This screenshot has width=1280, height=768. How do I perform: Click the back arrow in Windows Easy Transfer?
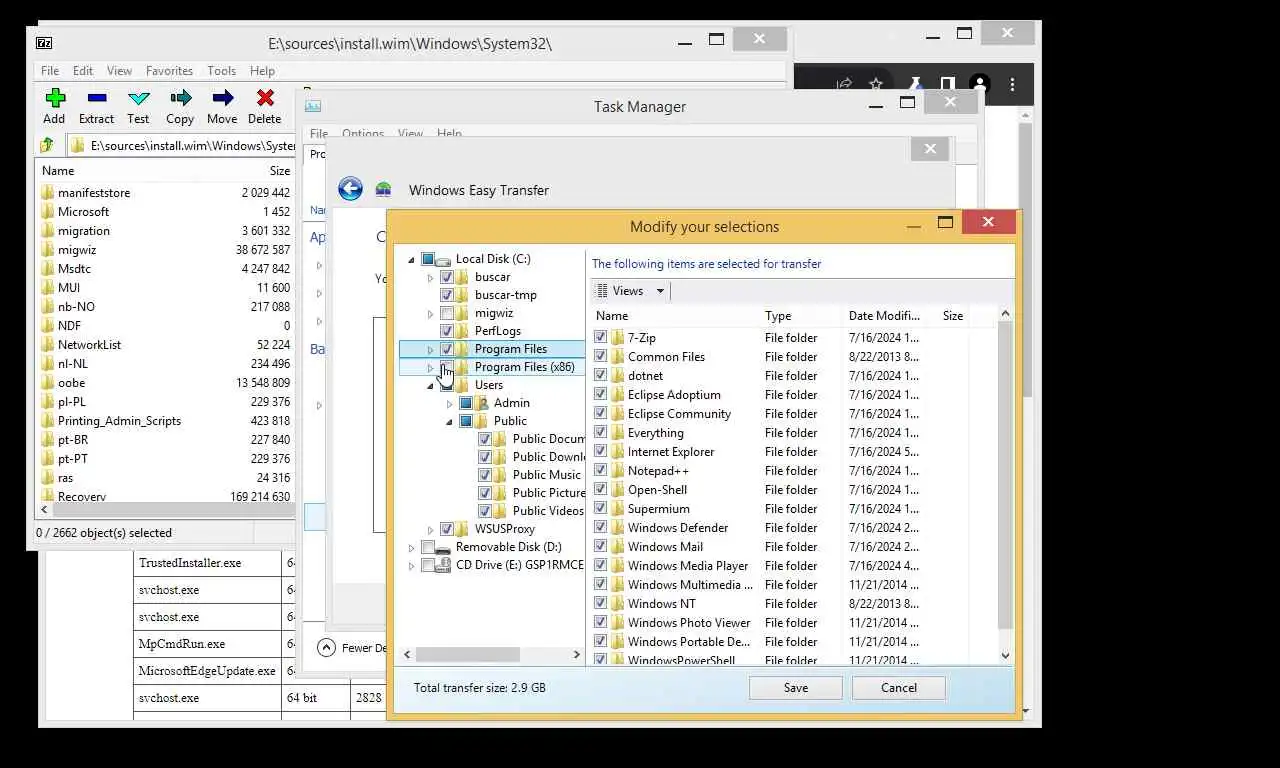(x=350, y=189)
